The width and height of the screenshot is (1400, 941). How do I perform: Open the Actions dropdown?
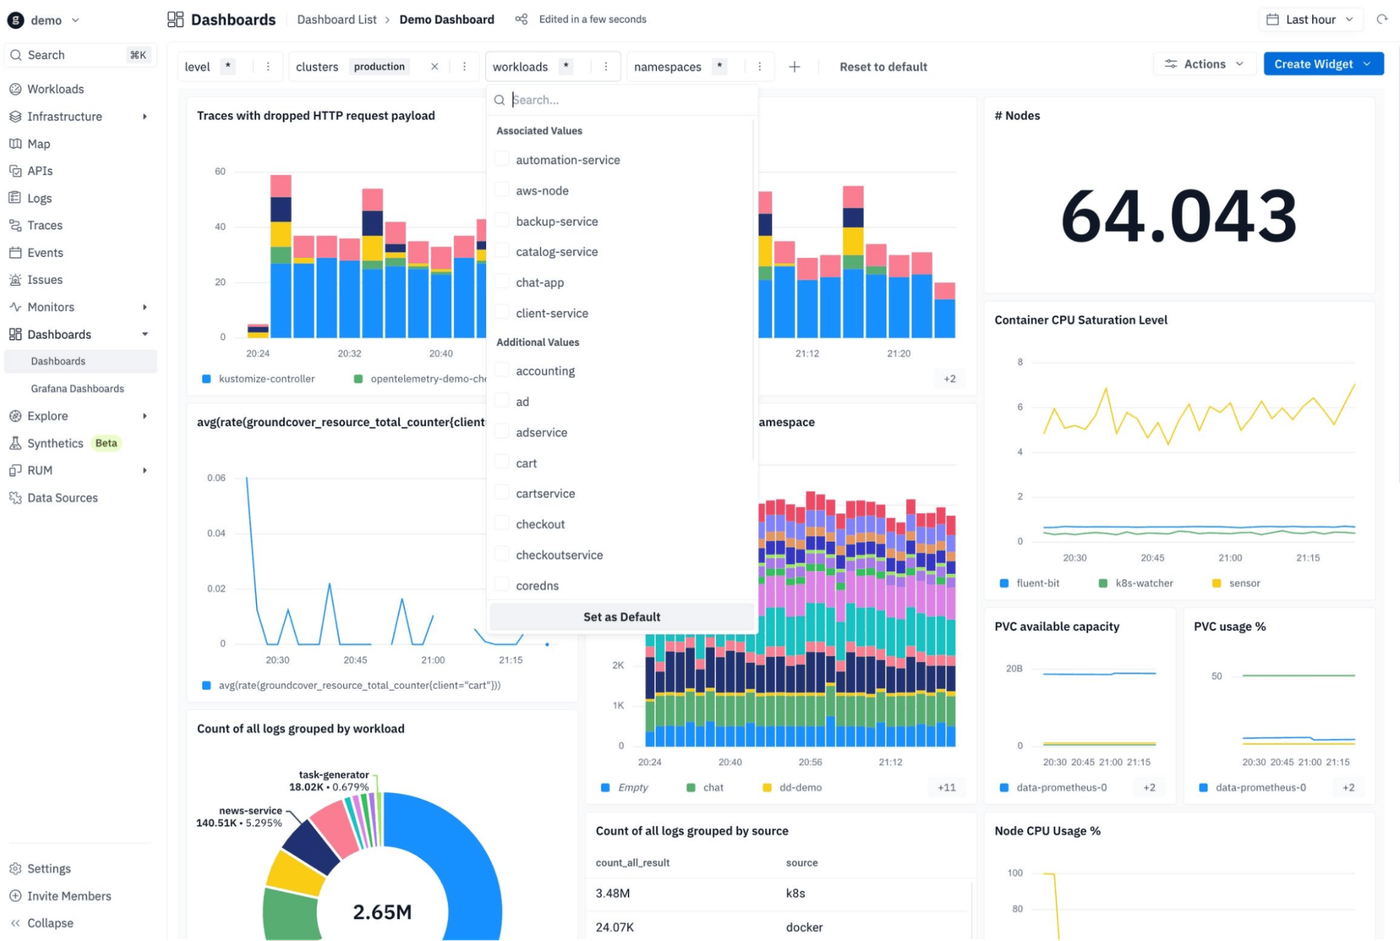[1204, 64]
